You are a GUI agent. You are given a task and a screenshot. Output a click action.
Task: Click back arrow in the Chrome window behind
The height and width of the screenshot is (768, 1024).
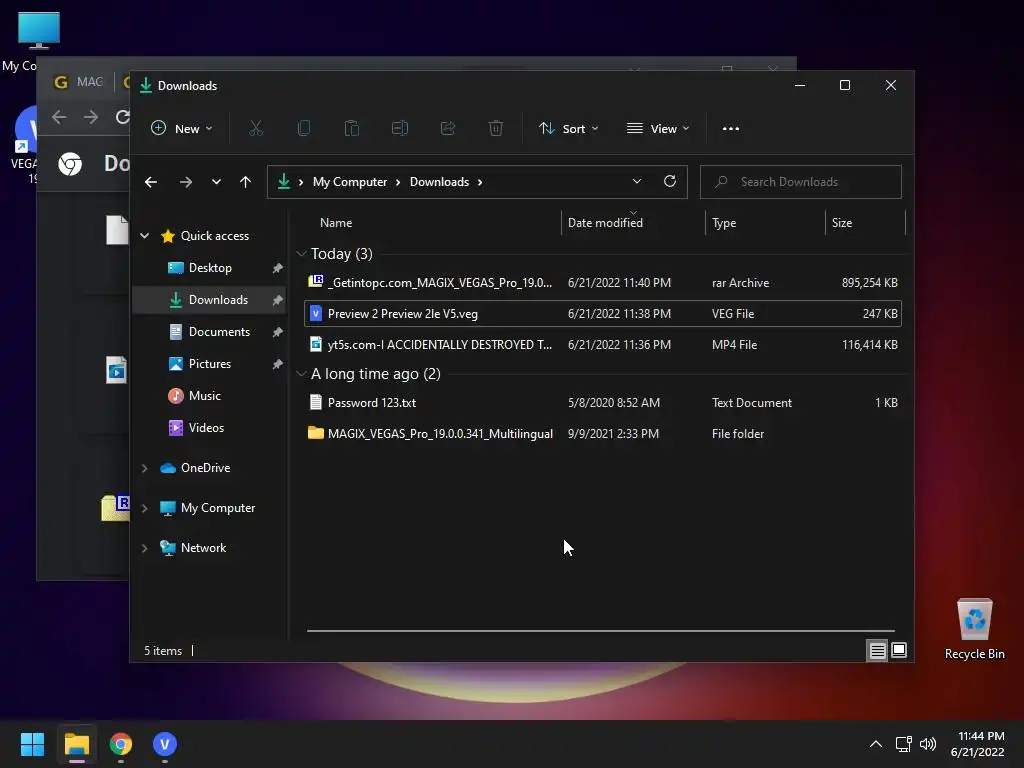[x=59, y=117]
